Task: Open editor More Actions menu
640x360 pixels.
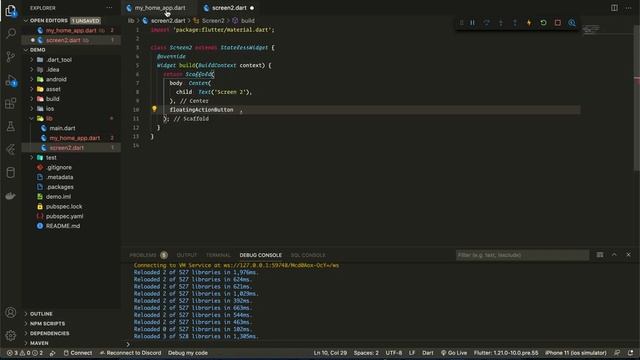Action: click(629, 8)
